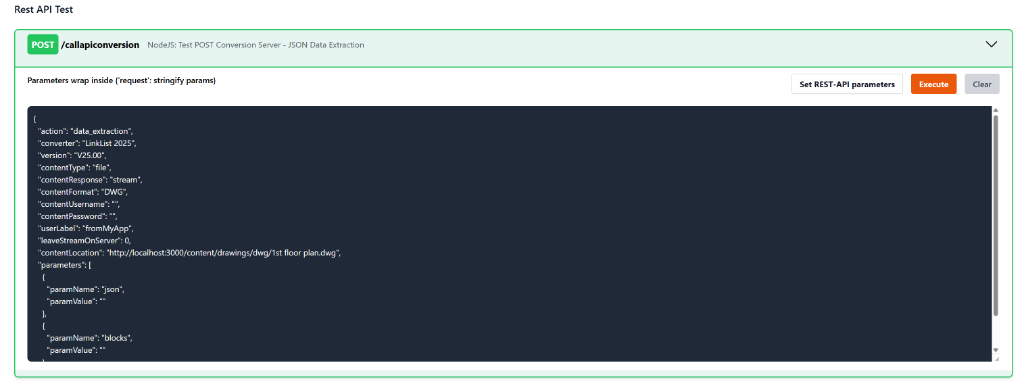Click the Clear button
Screen dimensions: 1024x383
point(982,84)
